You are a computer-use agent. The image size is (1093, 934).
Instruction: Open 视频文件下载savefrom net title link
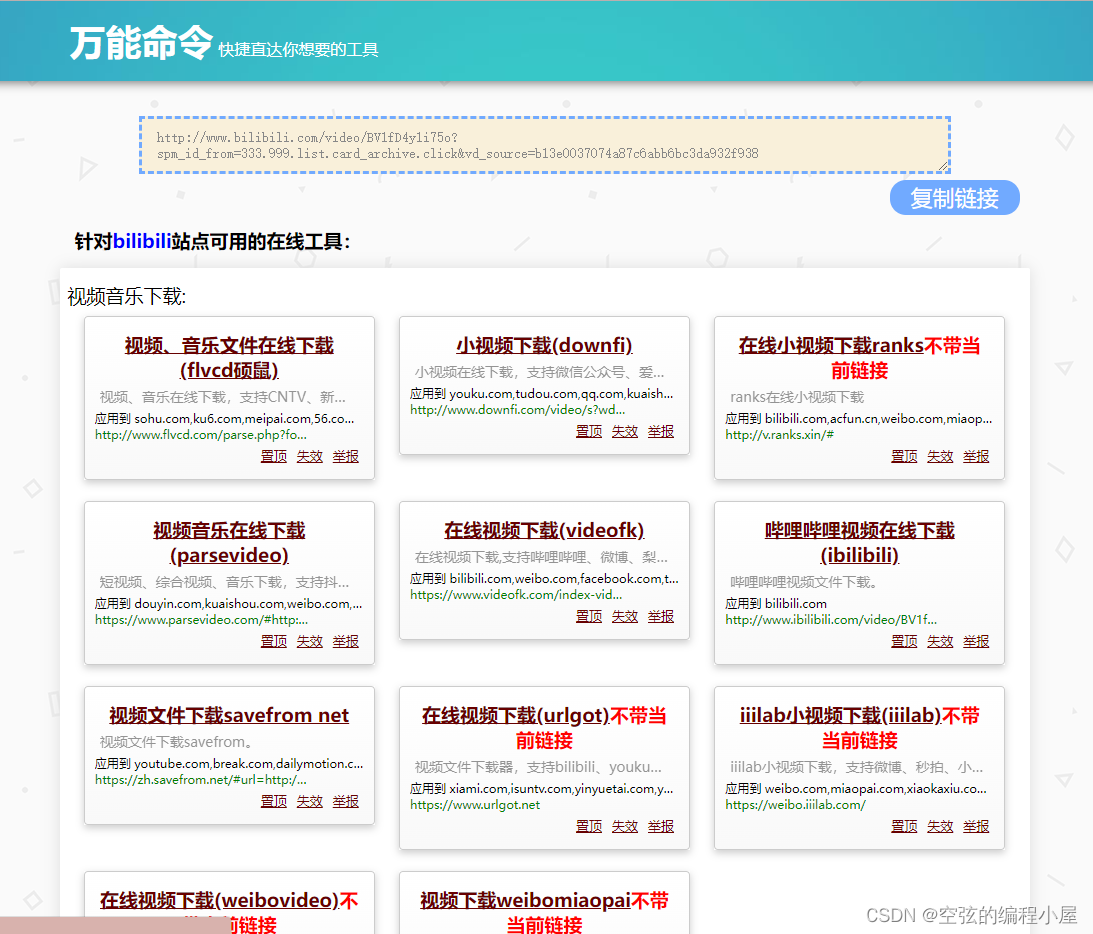(x=229, y=715)
